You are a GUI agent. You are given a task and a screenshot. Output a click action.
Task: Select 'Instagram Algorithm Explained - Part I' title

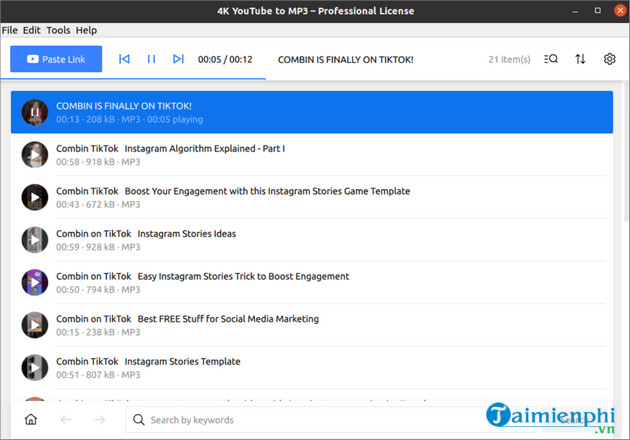pyautogui.click(x=205, y=149)
